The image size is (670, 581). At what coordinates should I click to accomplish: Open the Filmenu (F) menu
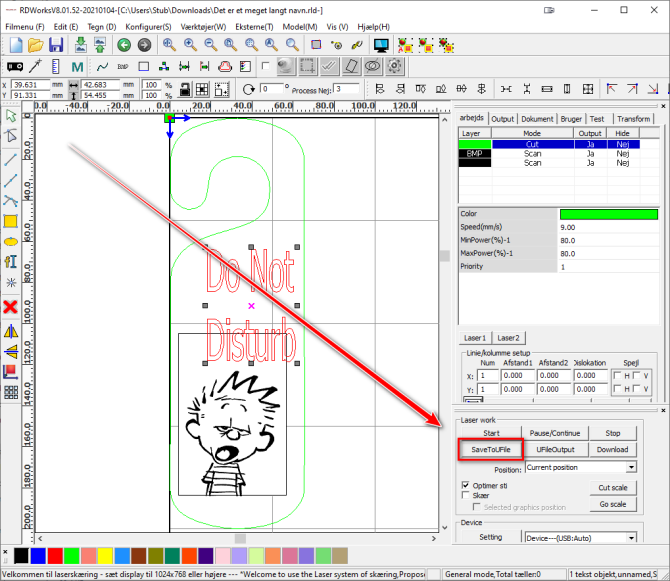click(x=25, y=27)
